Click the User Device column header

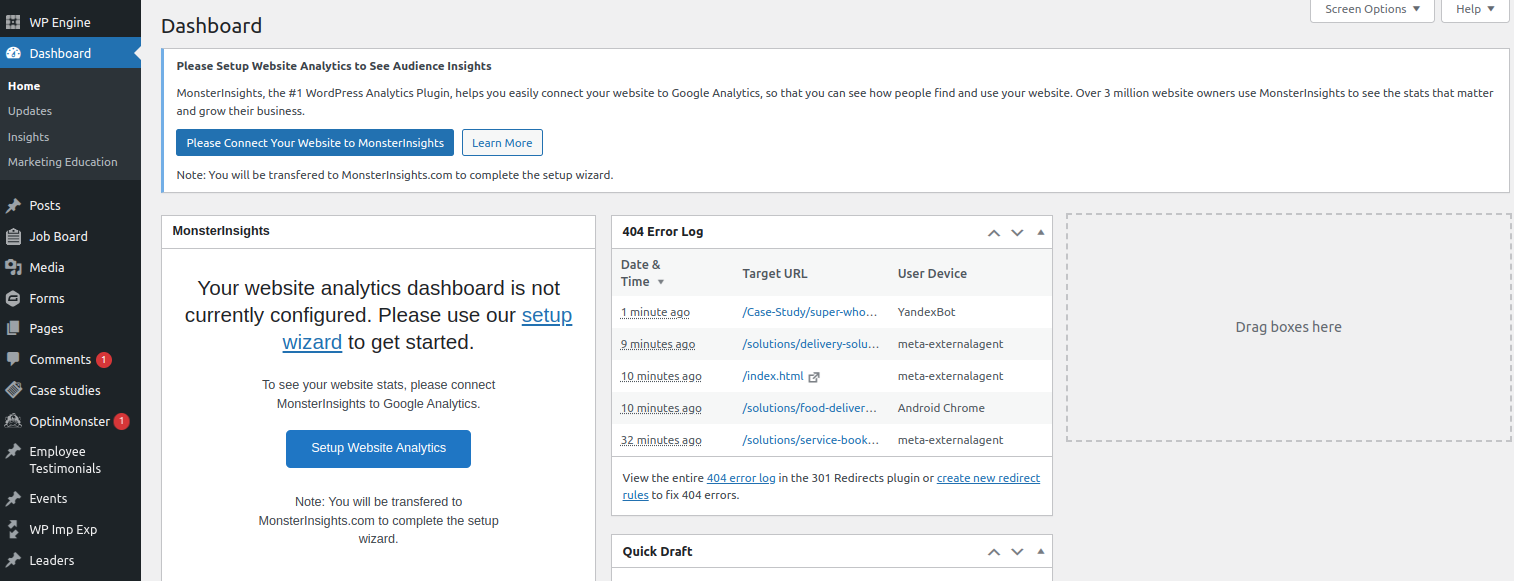point(932,273)
